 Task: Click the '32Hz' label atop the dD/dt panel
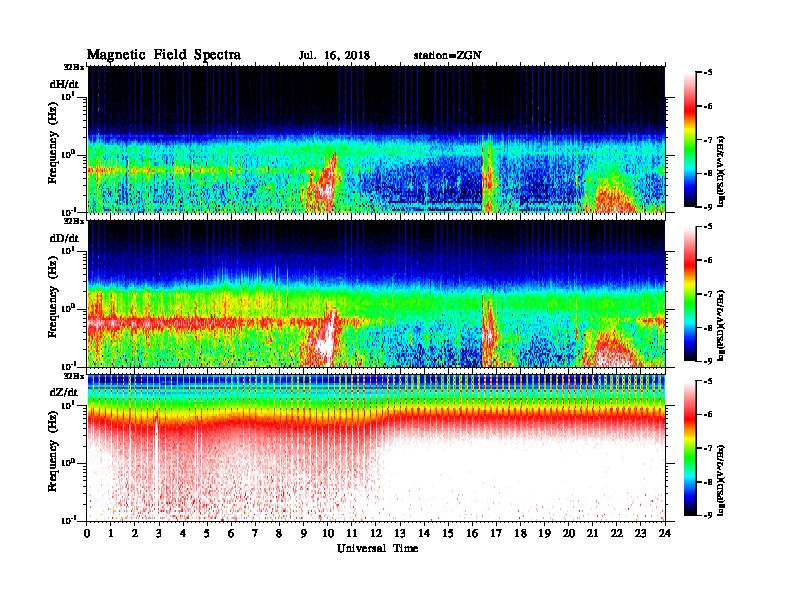pyautogui.click(x=74, y=221)
